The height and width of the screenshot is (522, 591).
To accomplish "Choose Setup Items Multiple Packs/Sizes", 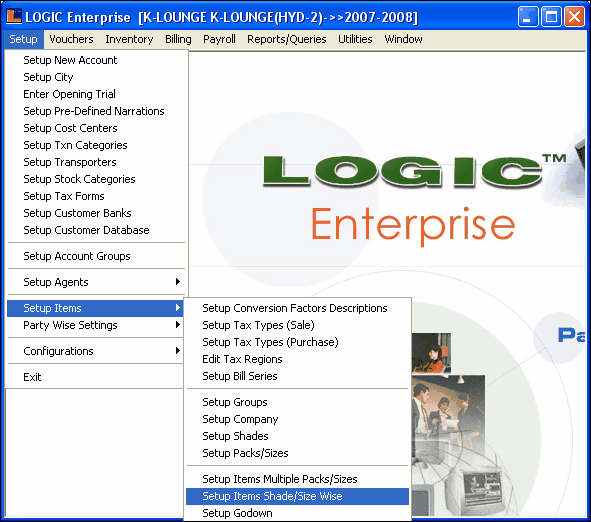I will tap(297, 479).
